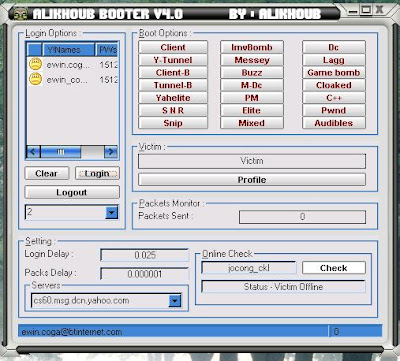Select the Tunnel-B boot option
Image resolution: width=400 pixels, height=361 pixels.
point(173,85)
